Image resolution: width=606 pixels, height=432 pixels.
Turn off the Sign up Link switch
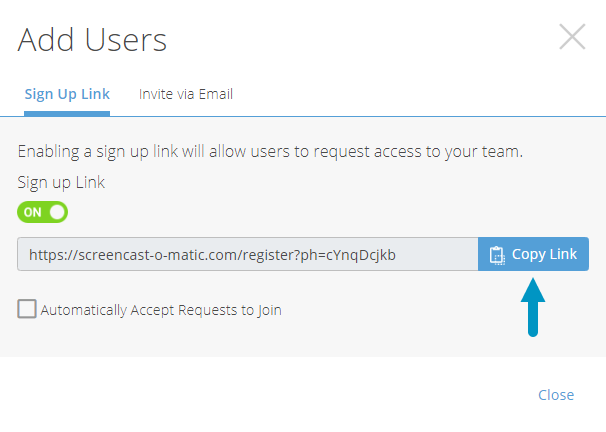point(43,212)
